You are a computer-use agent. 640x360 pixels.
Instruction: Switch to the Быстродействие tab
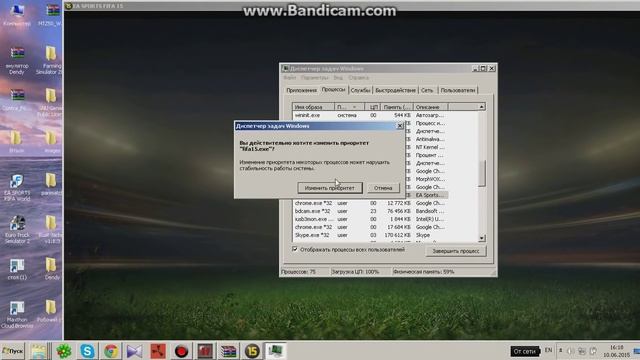(x=395, y=90)
